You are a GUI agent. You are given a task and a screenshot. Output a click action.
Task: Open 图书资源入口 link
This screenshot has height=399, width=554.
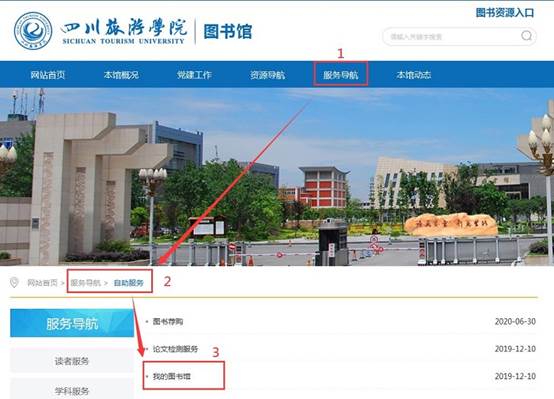click(505, 13)
